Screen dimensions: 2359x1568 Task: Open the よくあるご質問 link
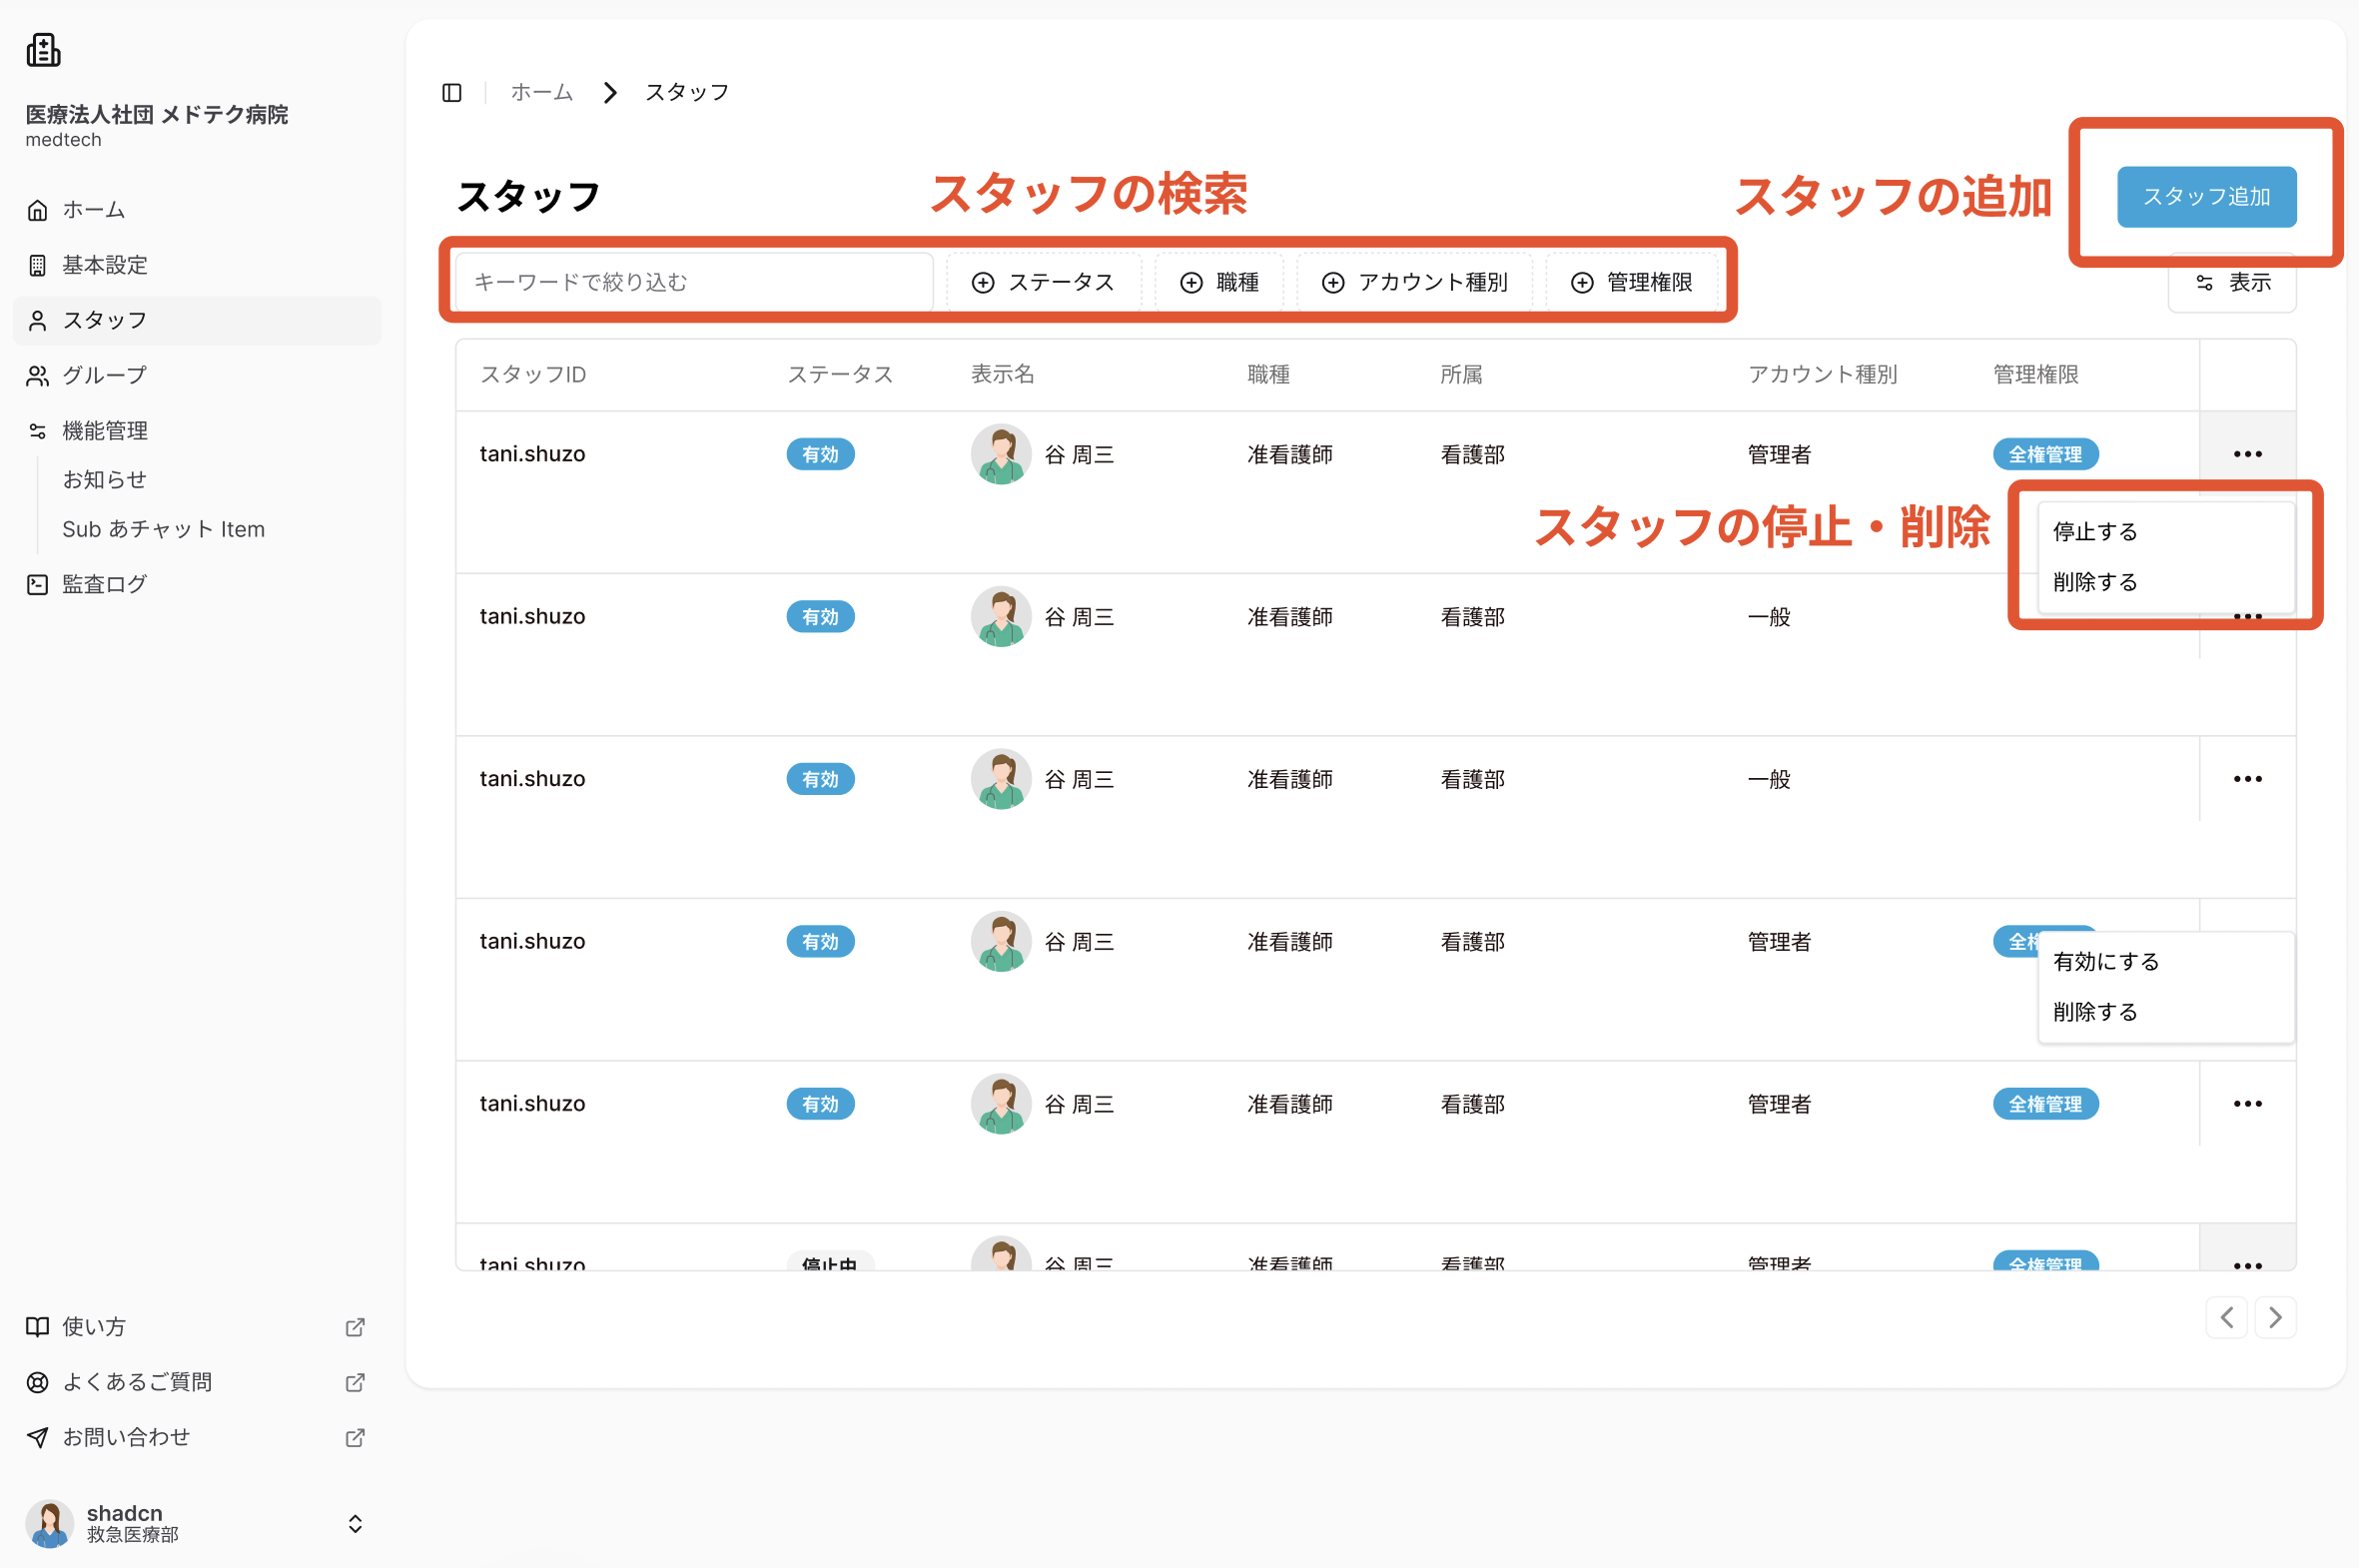pyautogui.click(x=197, y=1382)
